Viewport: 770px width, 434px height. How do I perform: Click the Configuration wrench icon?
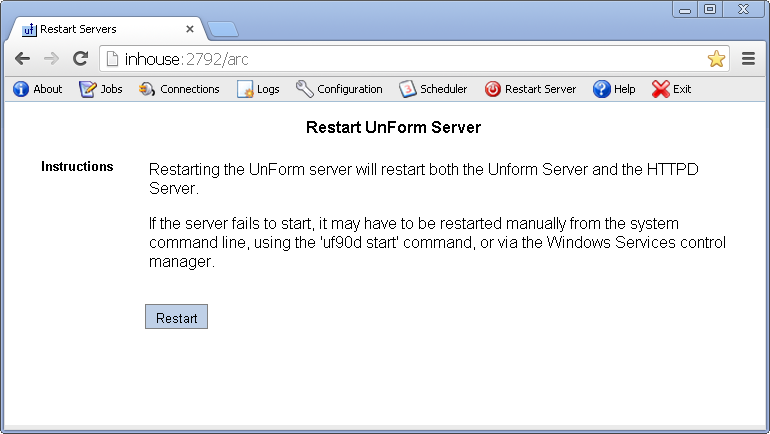[305, 89]
